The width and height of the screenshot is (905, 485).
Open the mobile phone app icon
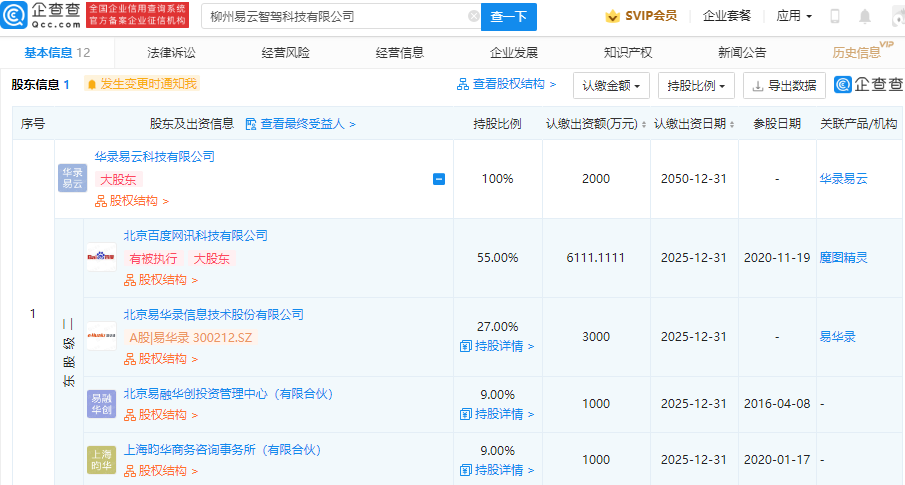pos(835,16)
